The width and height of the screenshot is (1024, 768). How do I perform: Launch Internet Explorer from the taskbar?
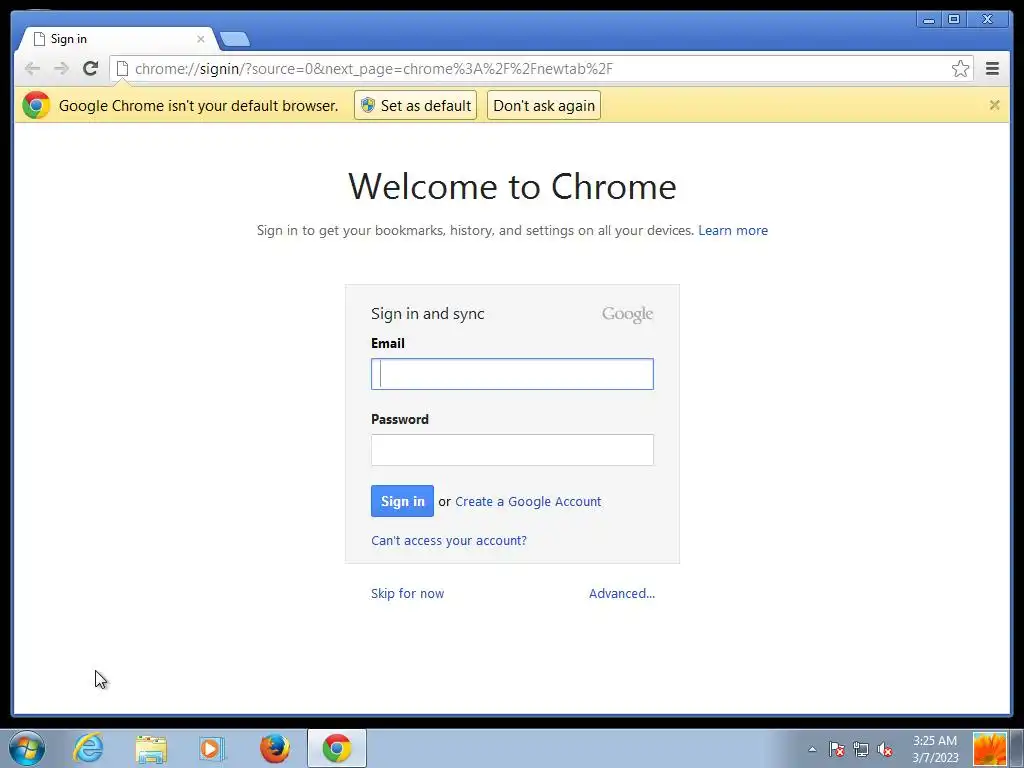tap(88, 748)
